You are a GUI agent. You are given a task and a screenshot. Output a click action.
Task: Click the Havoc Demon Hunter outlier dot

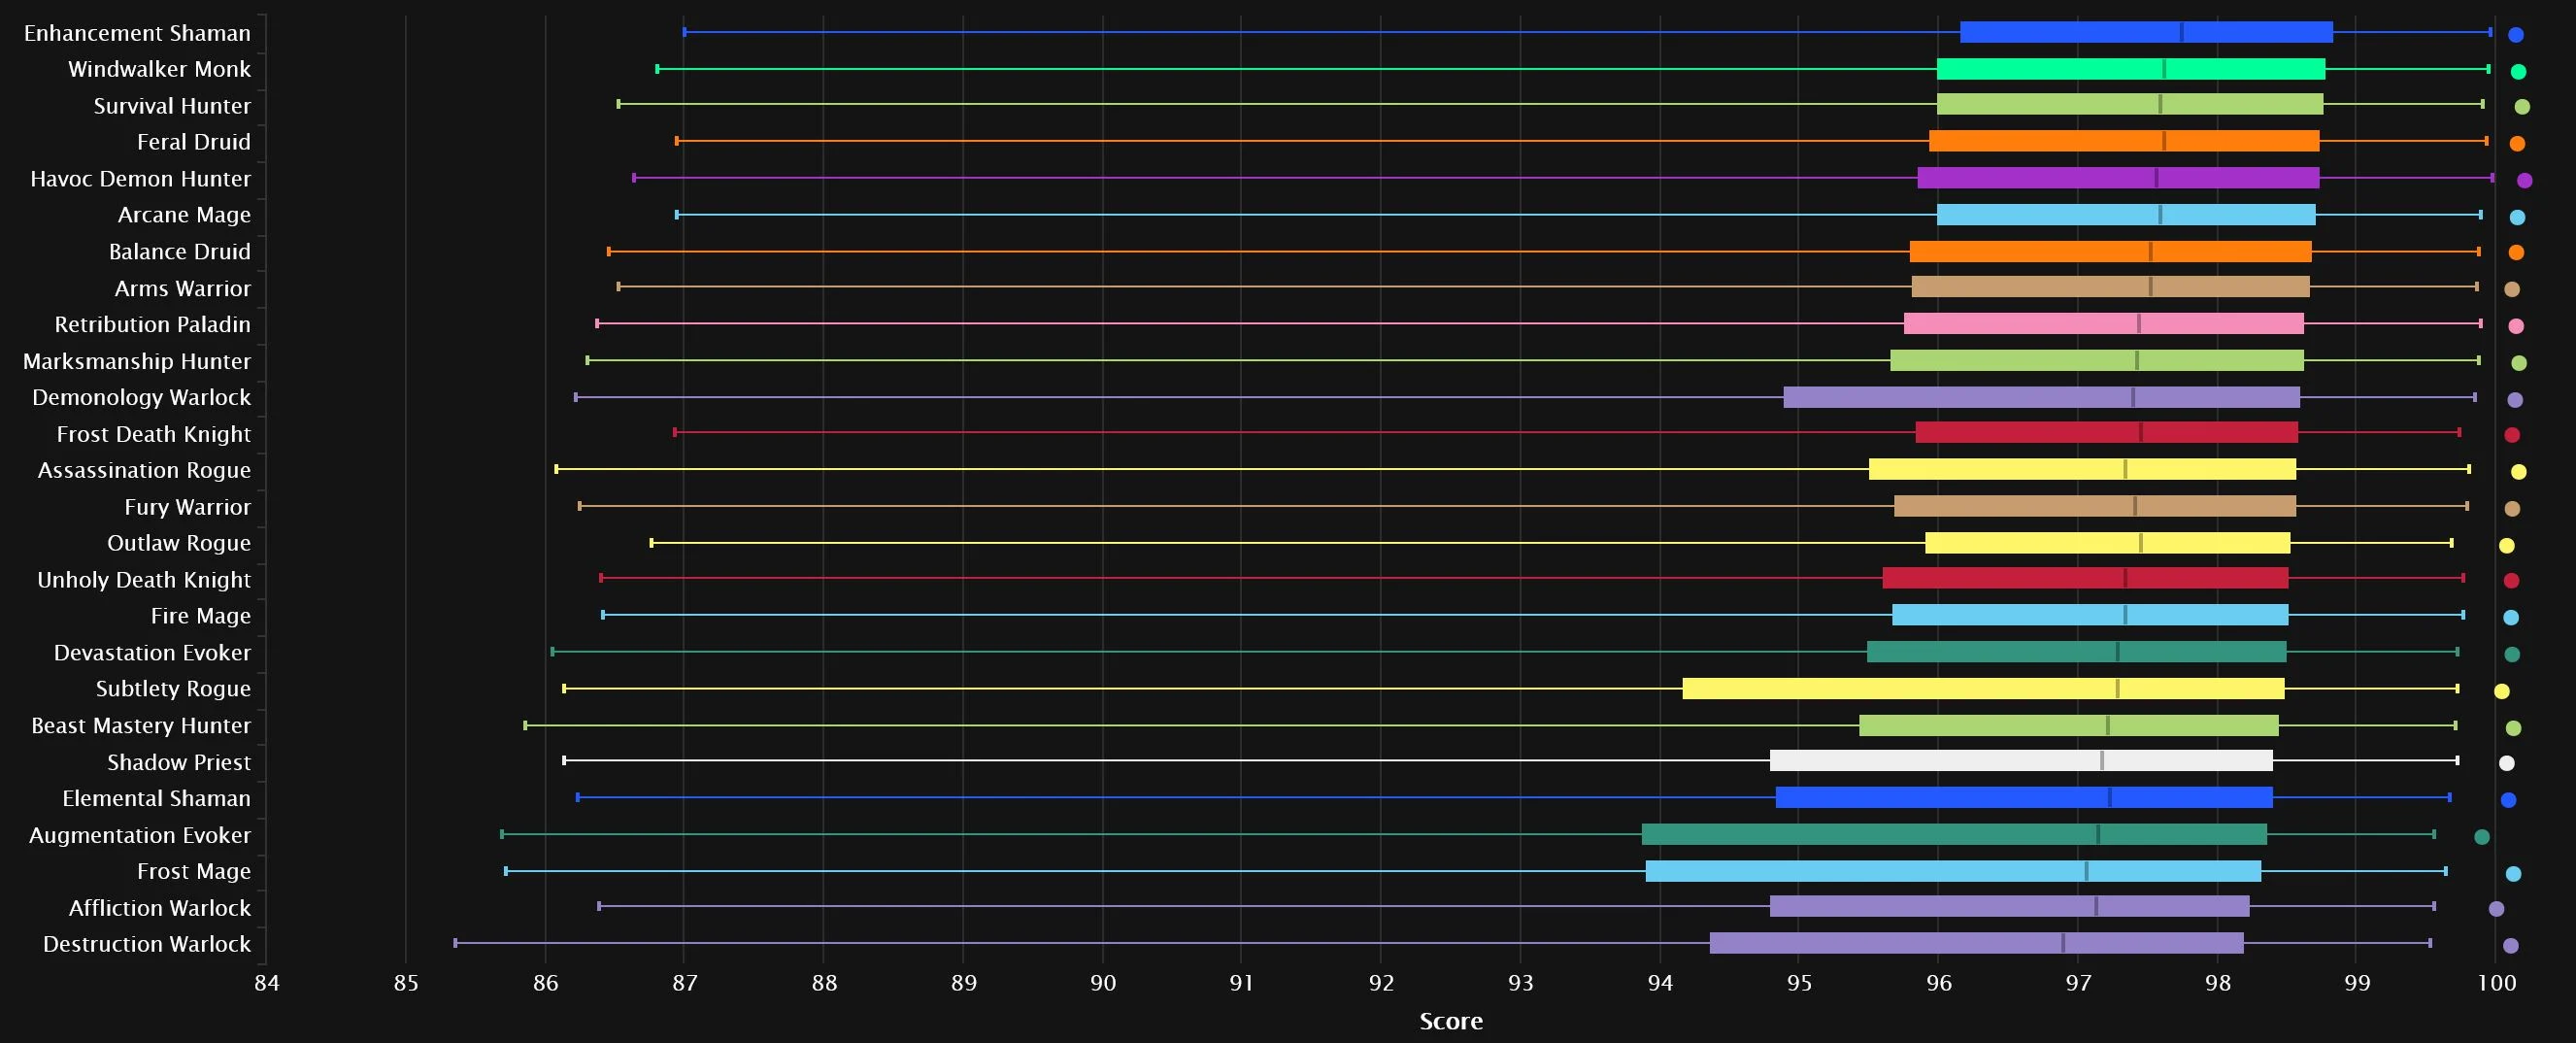pos(2524,181)
